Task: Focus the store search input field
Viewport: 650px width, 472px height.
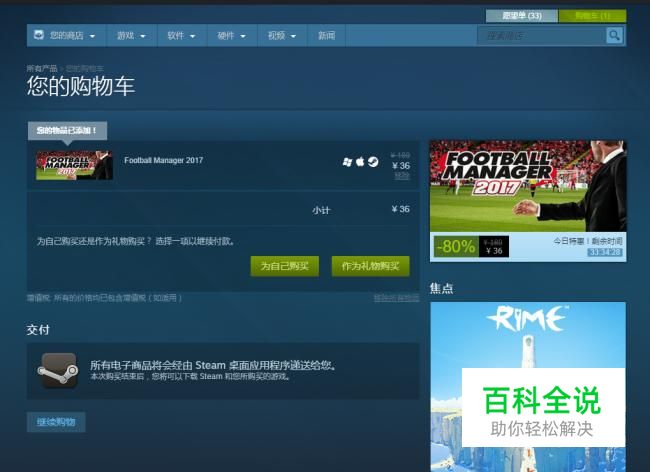Action: [541, 36]
